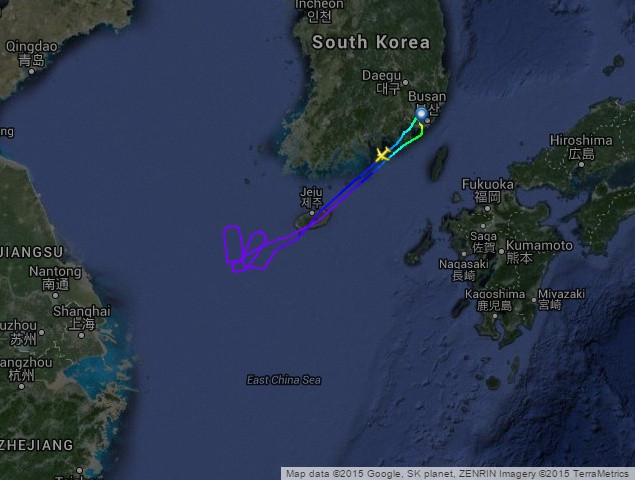This screenshot has width=635, height=480.
Task: Select the Shanghai city marker dot
Action: (x=81, y=335)
